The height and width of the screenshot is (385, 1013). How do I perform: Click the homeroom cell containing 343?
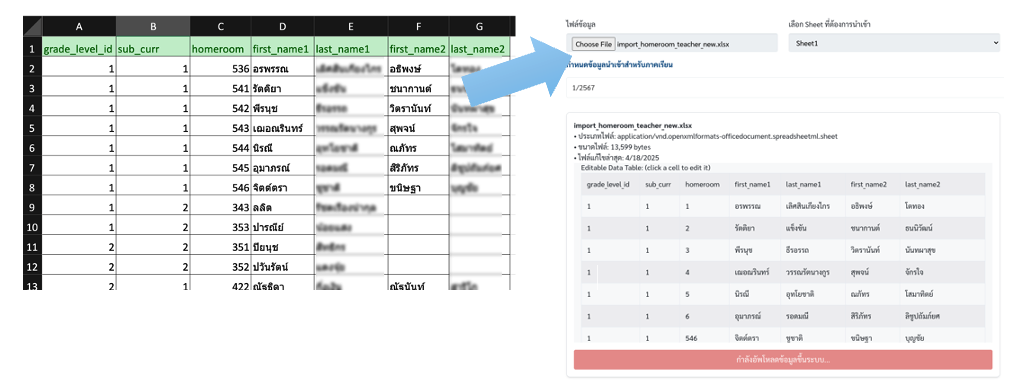coord(220,208)
